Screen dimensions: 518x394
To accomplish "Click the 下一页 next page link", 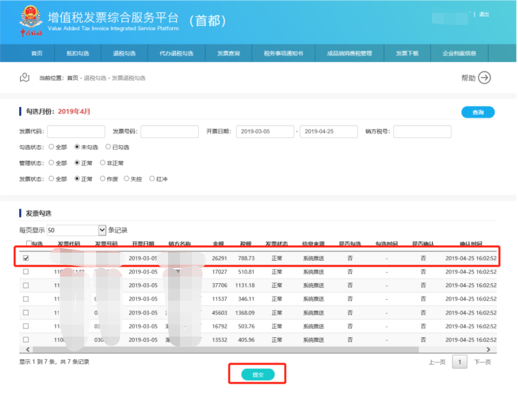I will coord(482,362).
